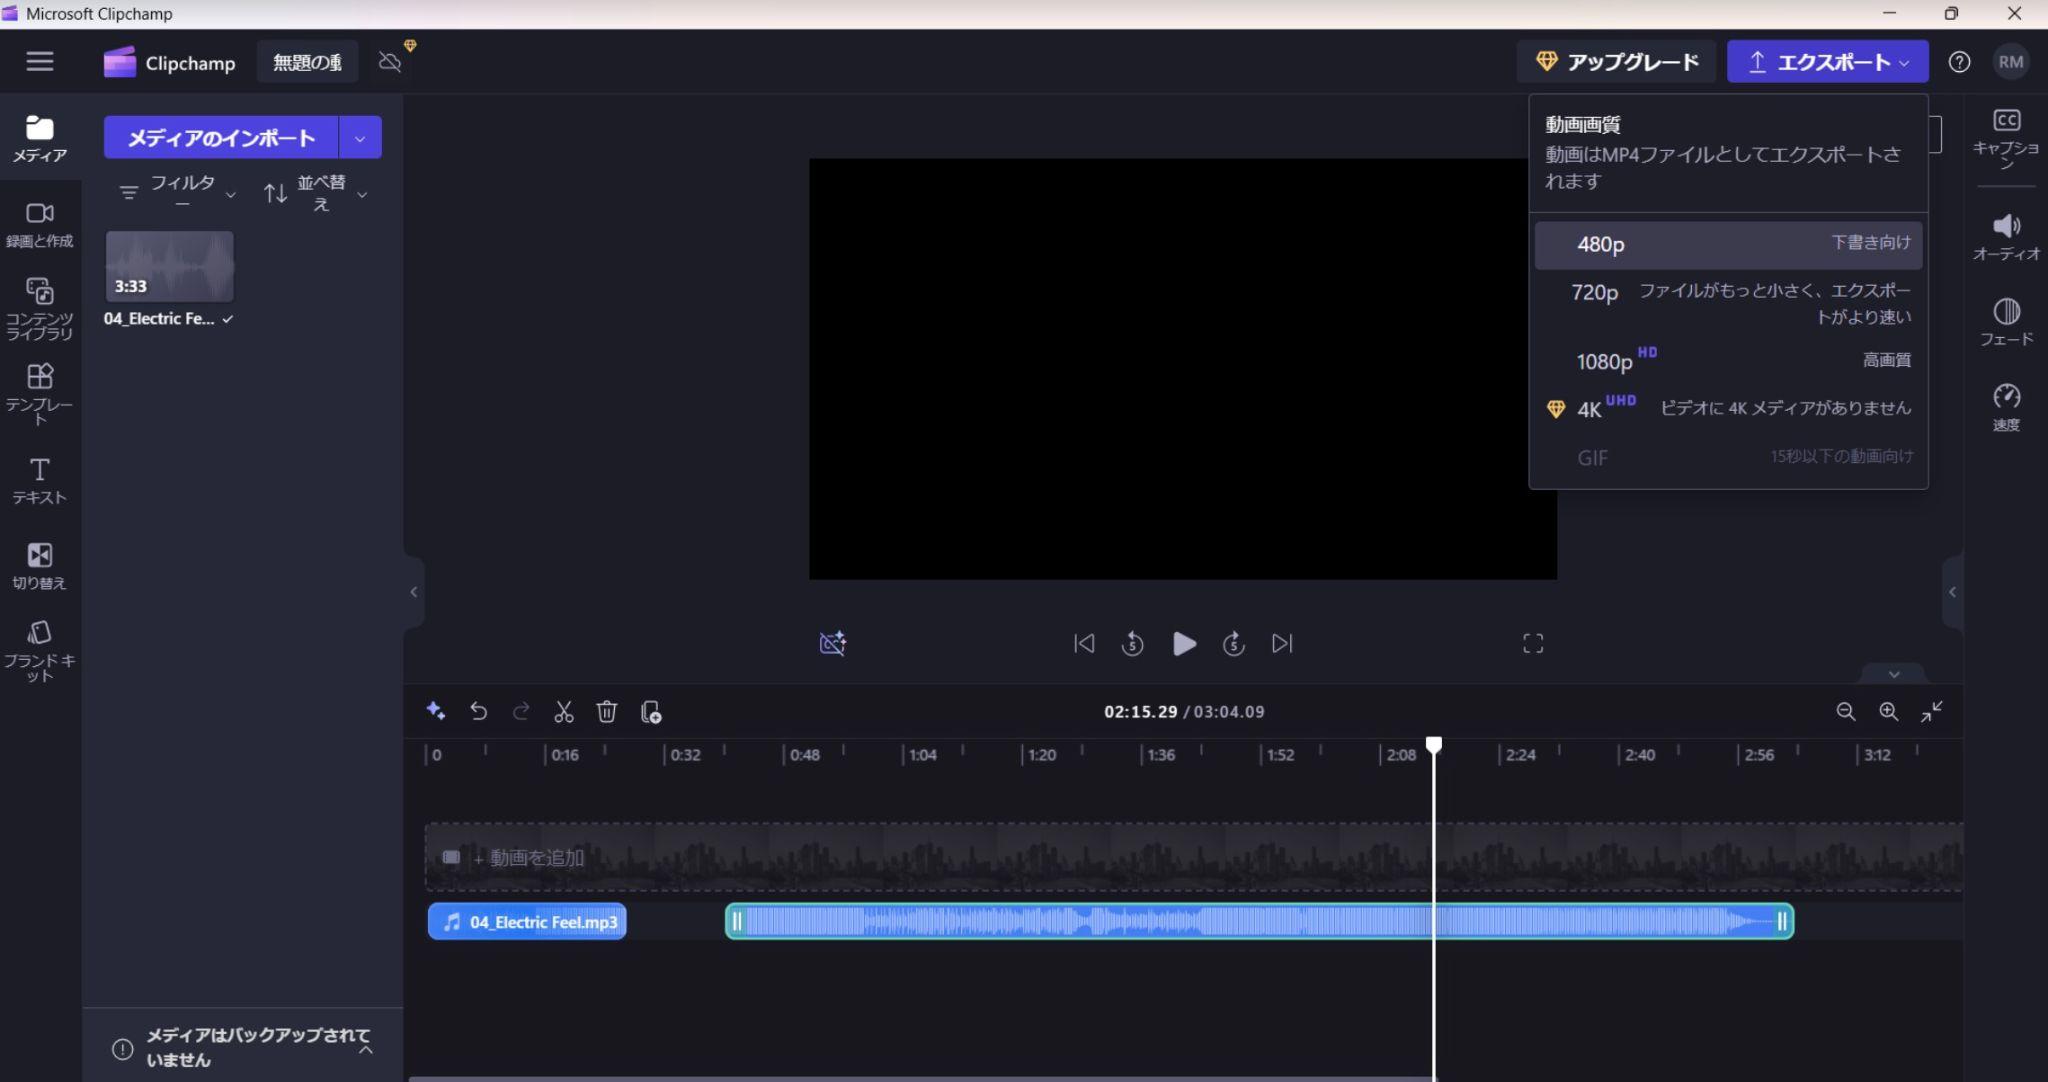Select 04_Electric Feel media thumbnail
2048x1082 pixels.
[x=170, y=266]
